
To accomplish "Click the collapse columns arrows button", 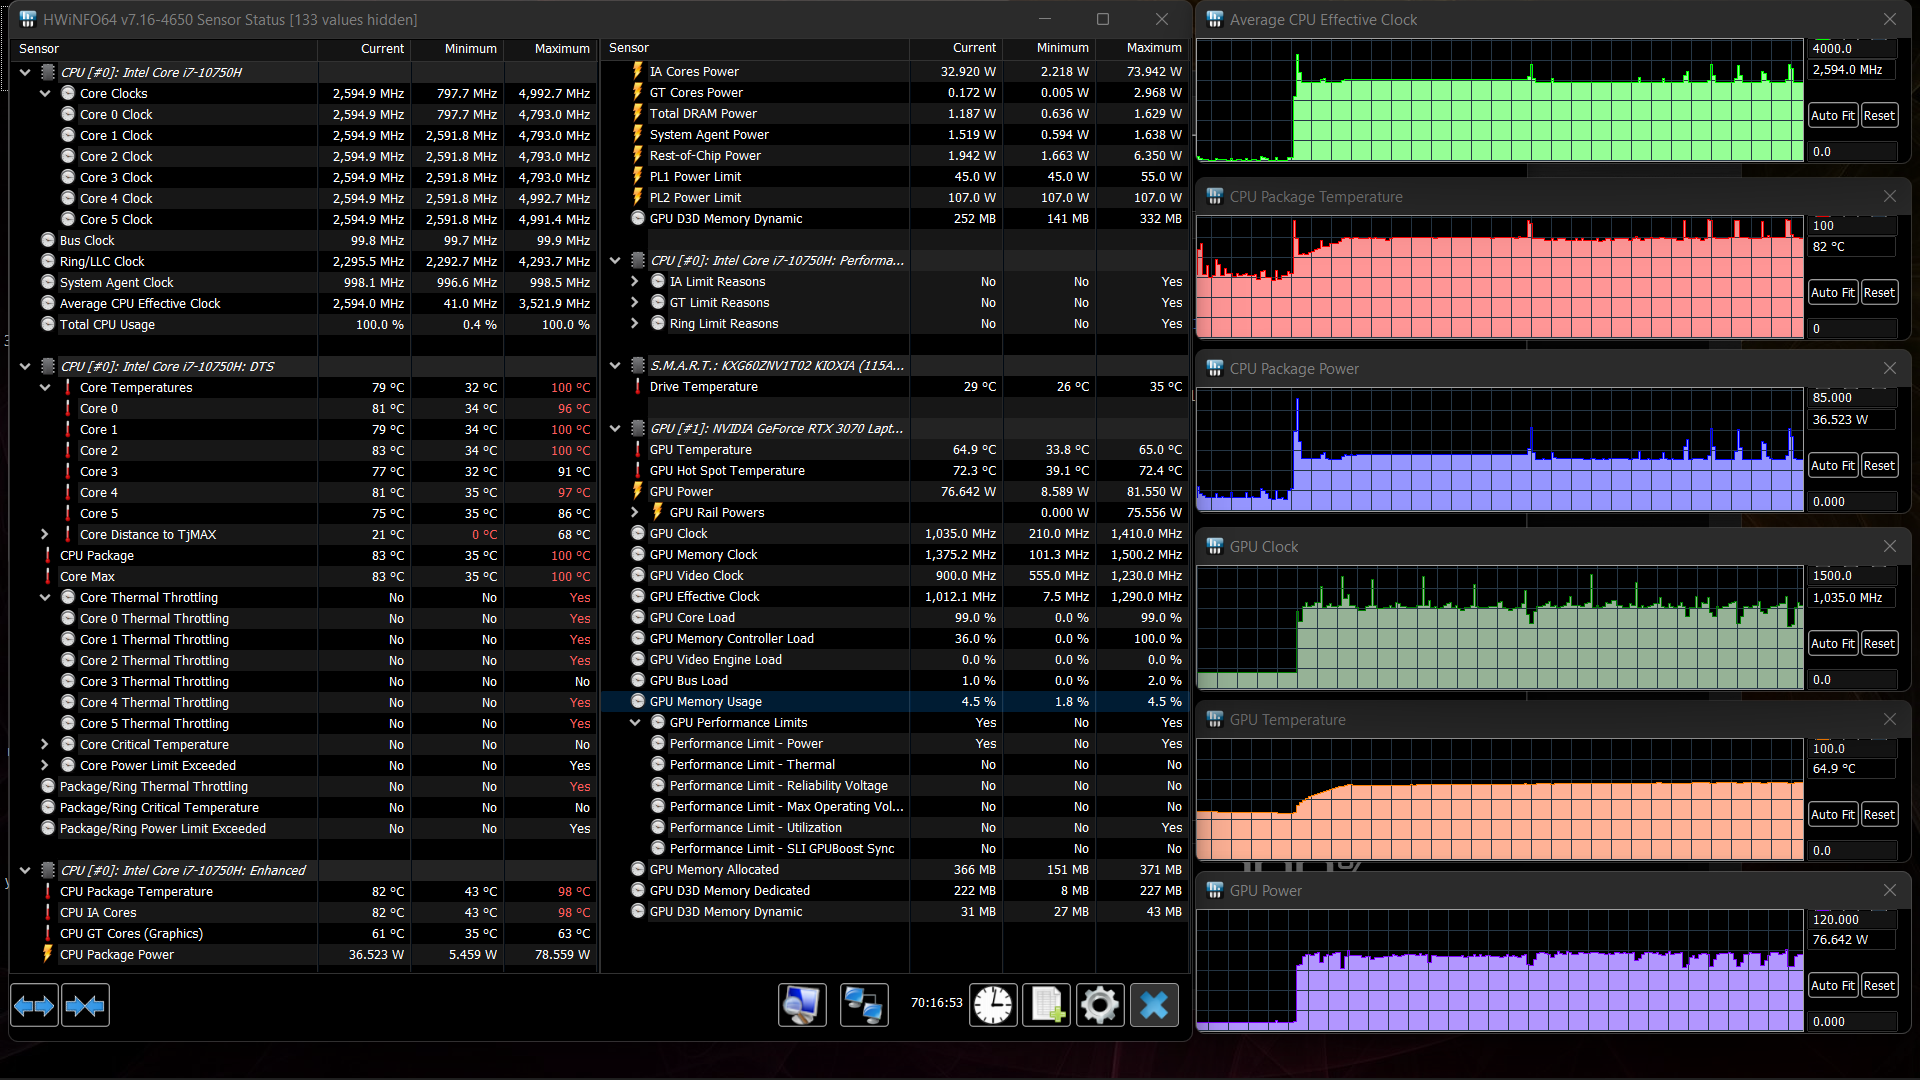I will (x=85, y=1006).
